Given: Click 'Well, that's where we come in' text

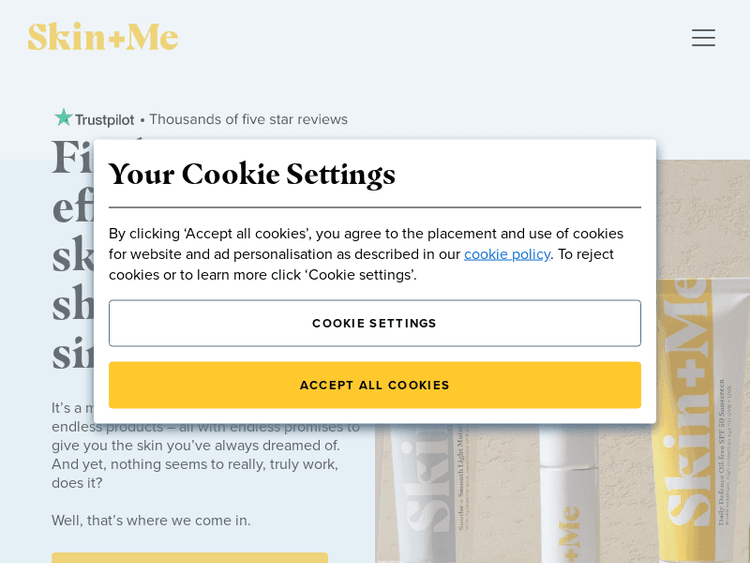Looking at the screenshot, I should pos(151,520).
